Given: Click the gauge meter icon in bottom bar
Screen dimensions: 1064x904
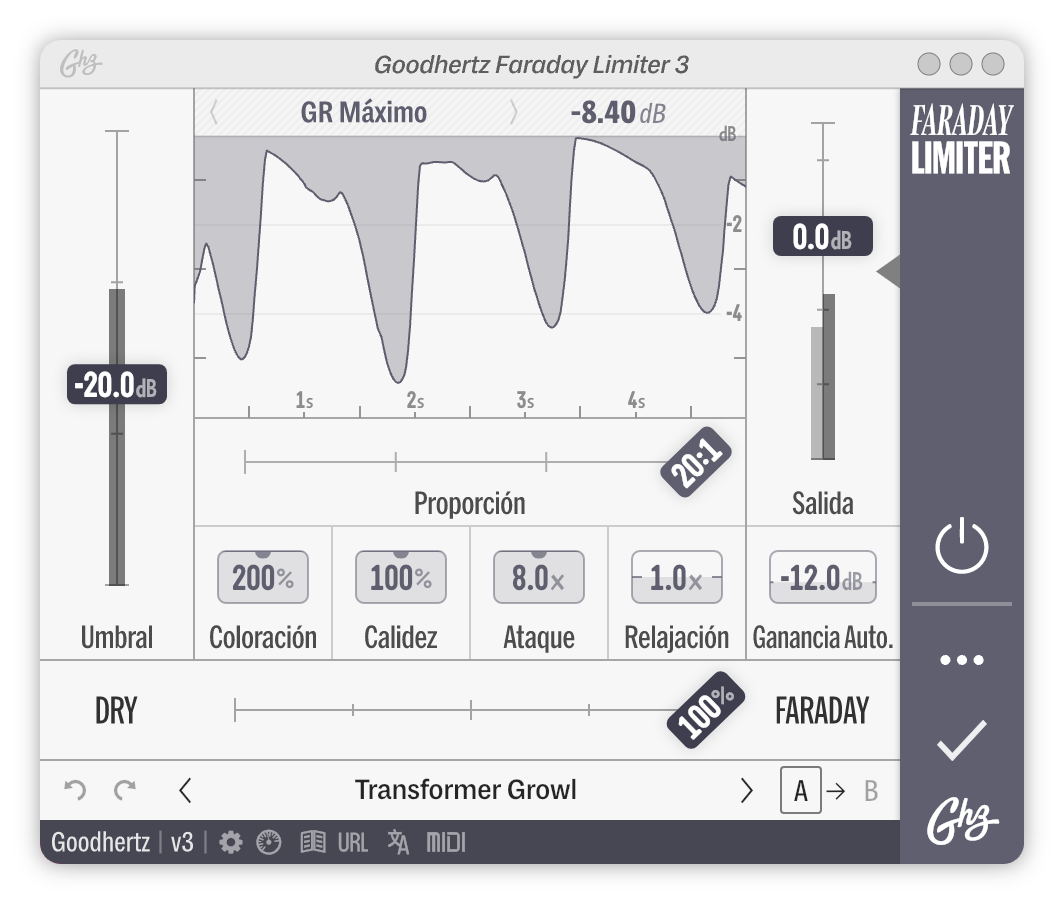Looking at the screenshot, I should pyautogui.click(x=269, y=842).
